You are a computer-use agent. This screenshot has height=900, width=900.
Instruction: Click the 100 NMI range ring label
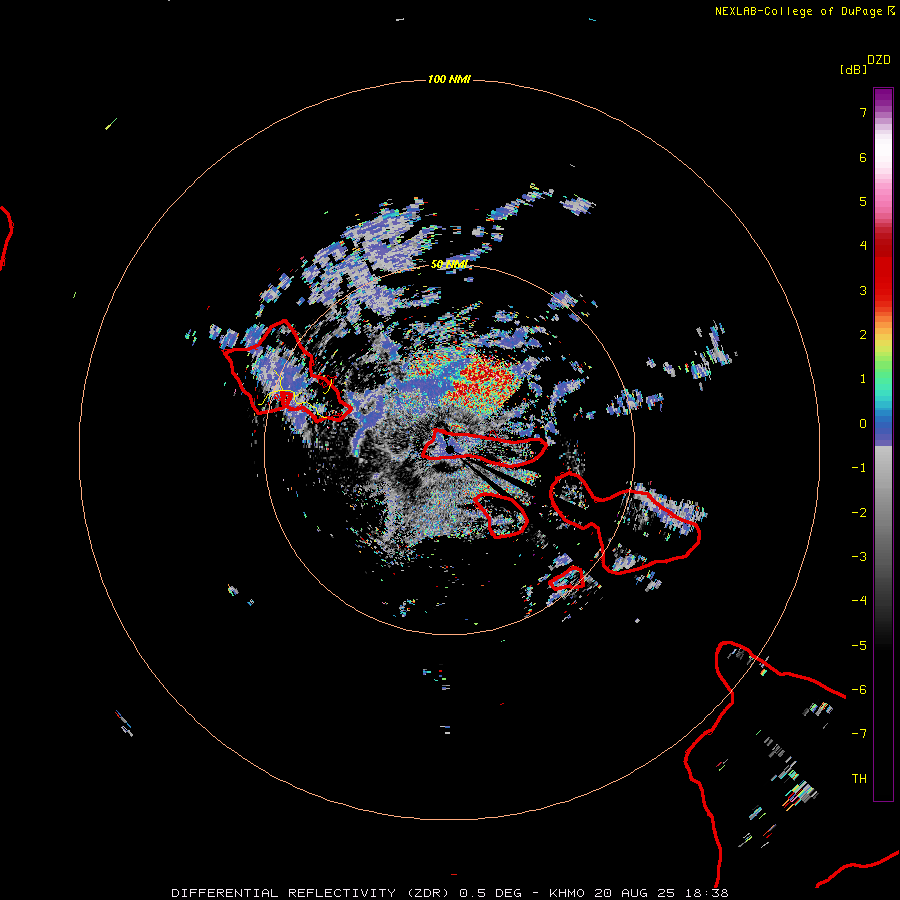449,79
